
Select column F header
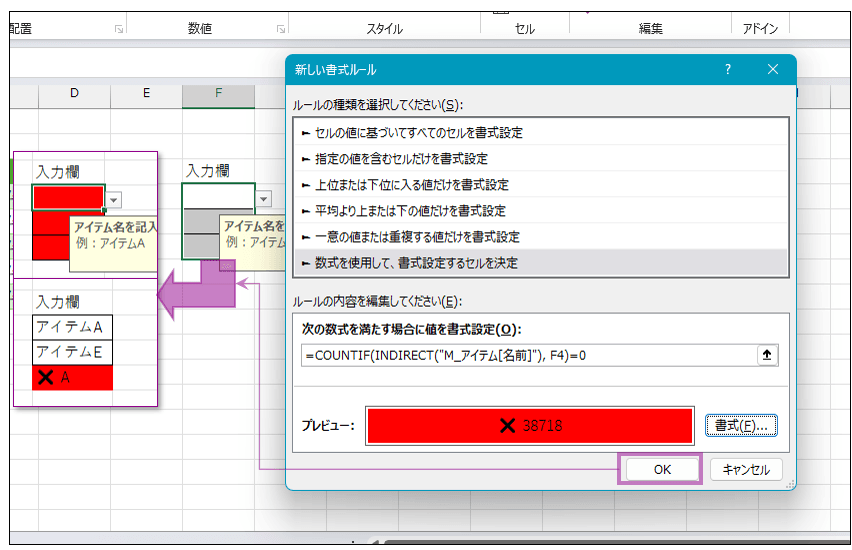[218, 94]
